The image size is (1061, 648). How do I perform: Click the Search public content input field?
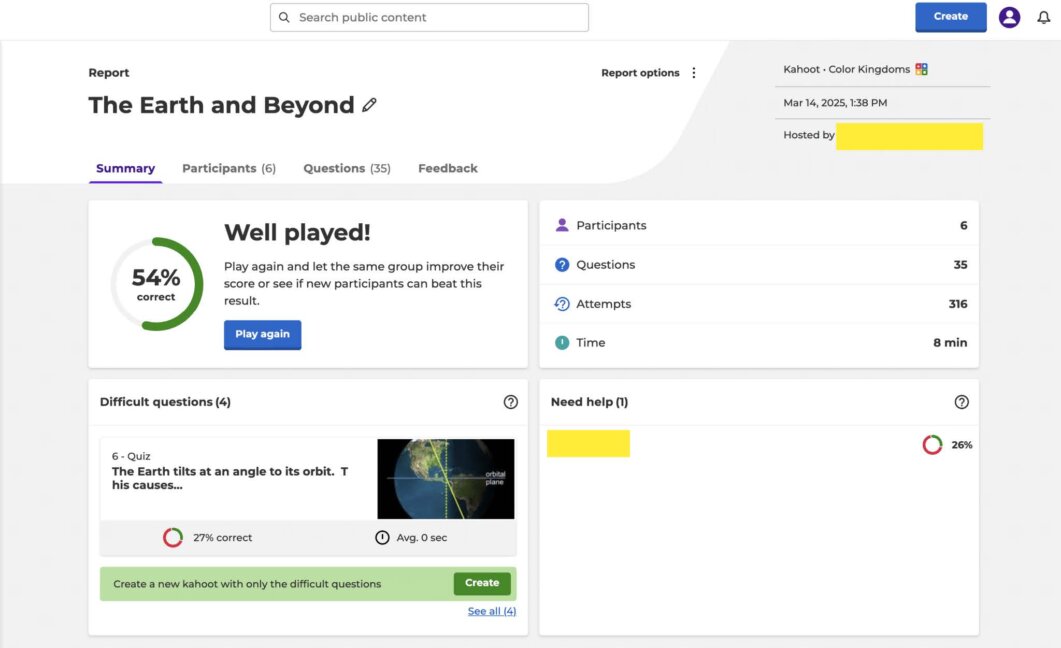point(430,17)
